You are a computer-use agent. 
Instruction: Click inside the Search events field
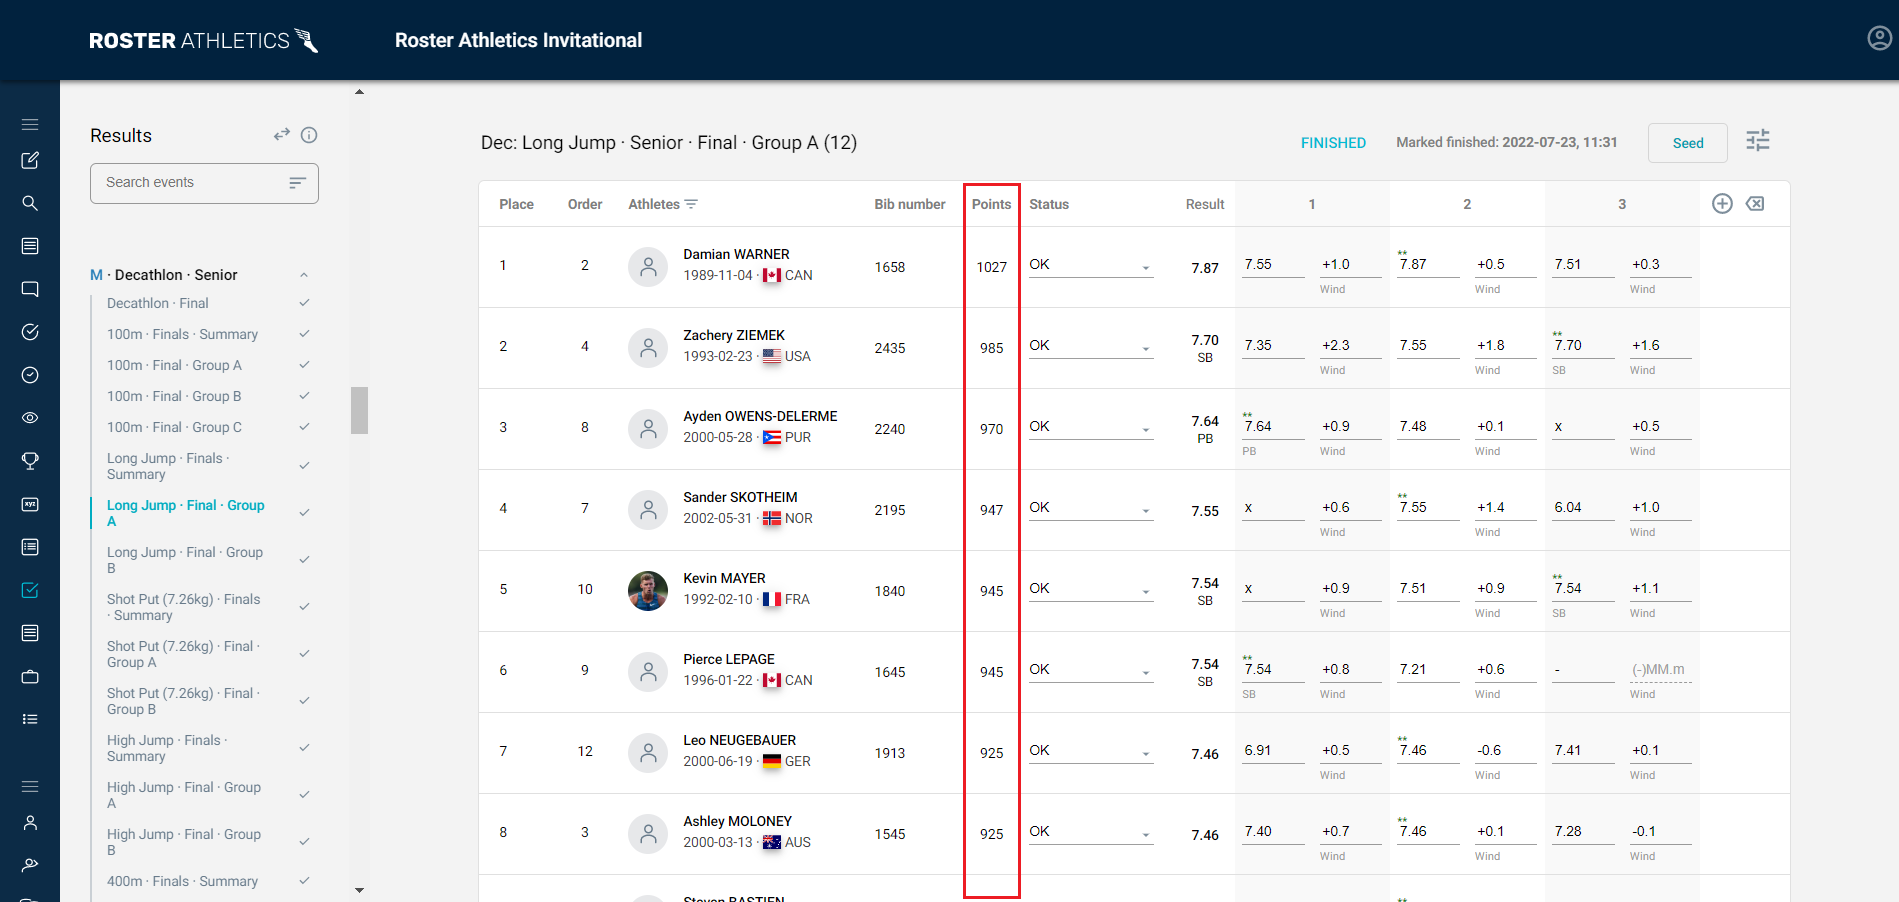coord(180,182)
